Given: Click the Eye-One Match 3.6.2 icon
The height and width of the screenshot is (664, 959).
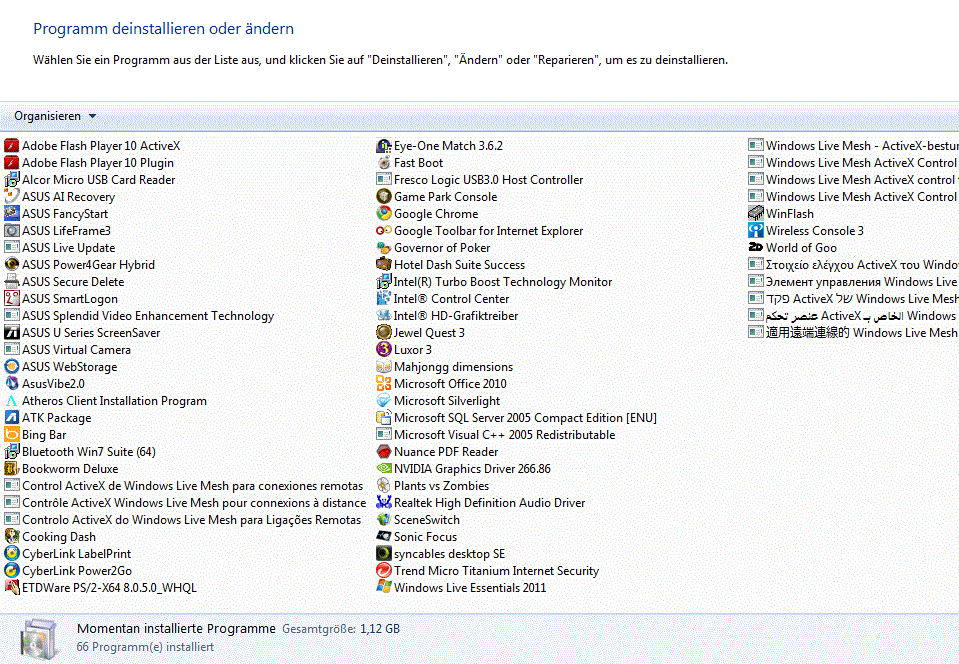Looking at the screenshot, I should 383,146.
